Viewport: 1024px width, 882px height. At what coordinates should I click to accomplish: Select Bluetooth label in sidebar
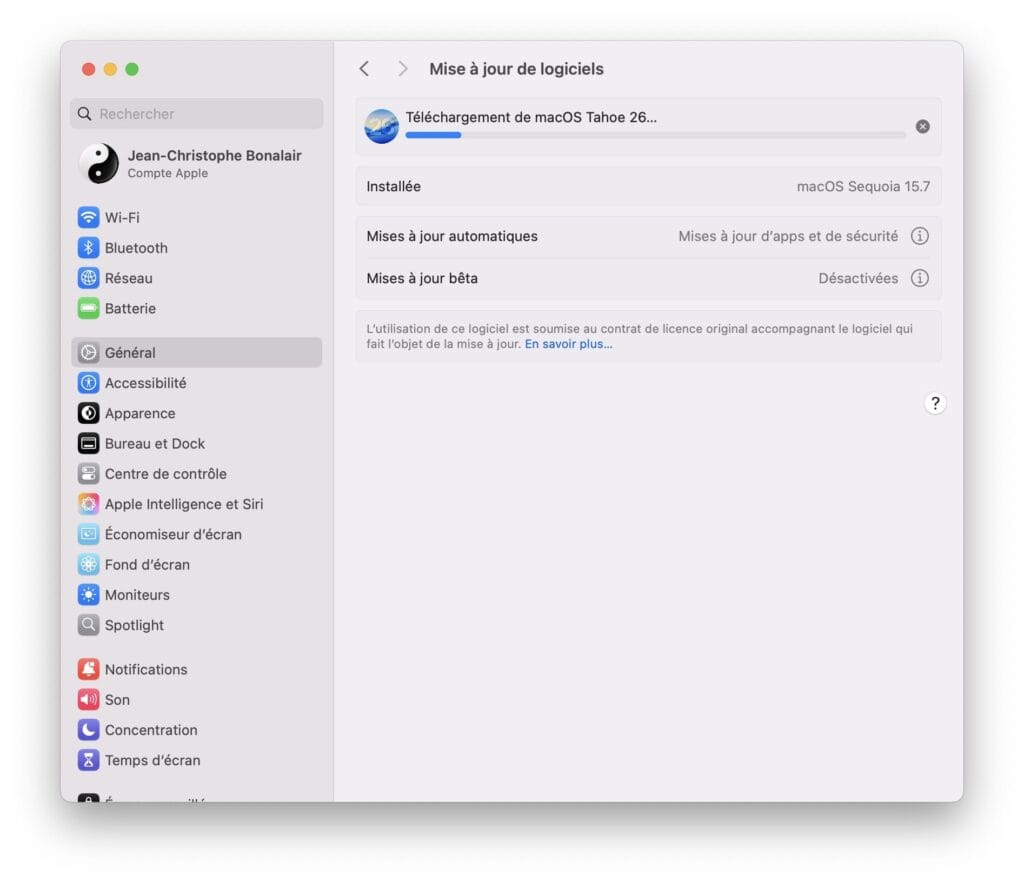pos(136,248)
